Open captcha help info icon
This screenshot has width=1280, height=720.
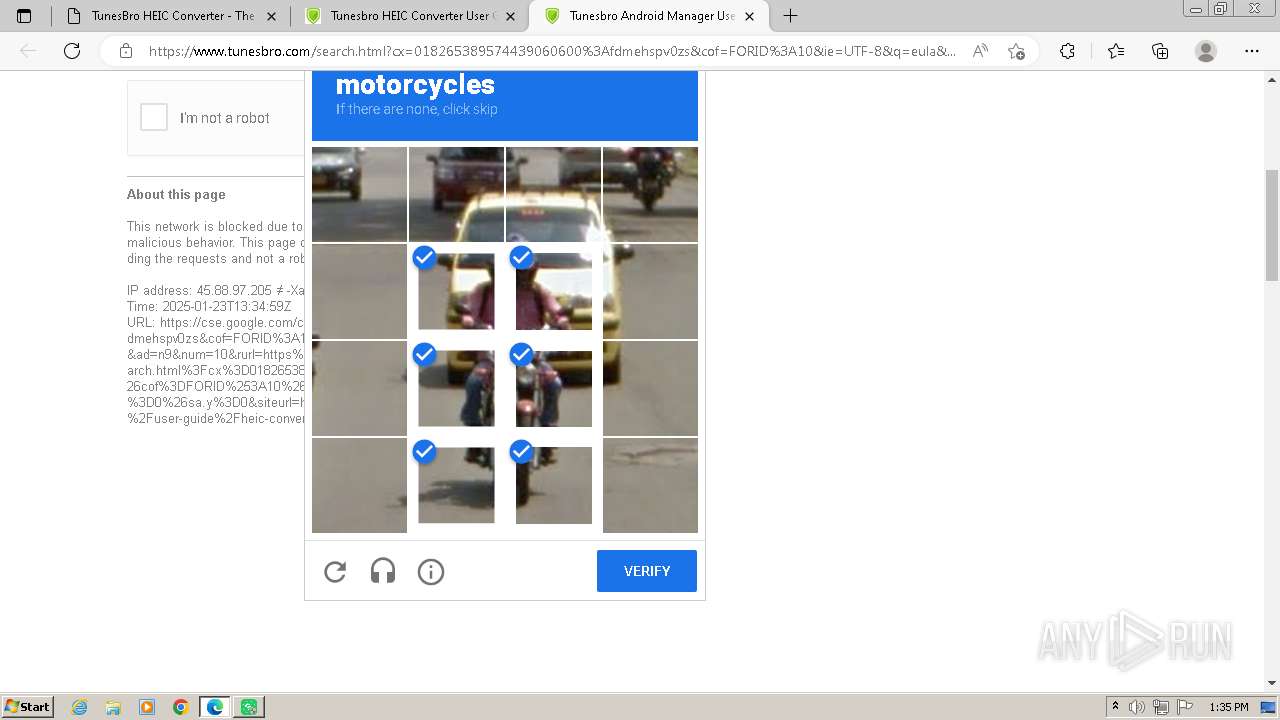click(431, 571)
